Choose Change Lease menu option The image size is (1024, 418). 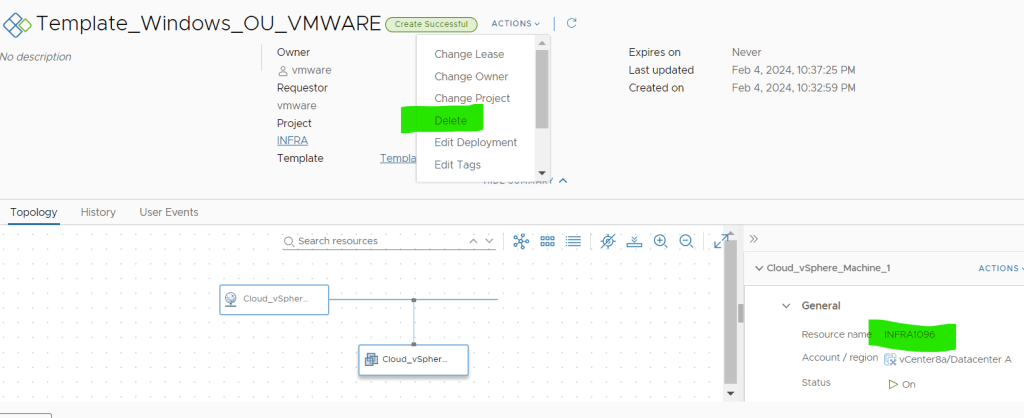click(x=469, y=54)
